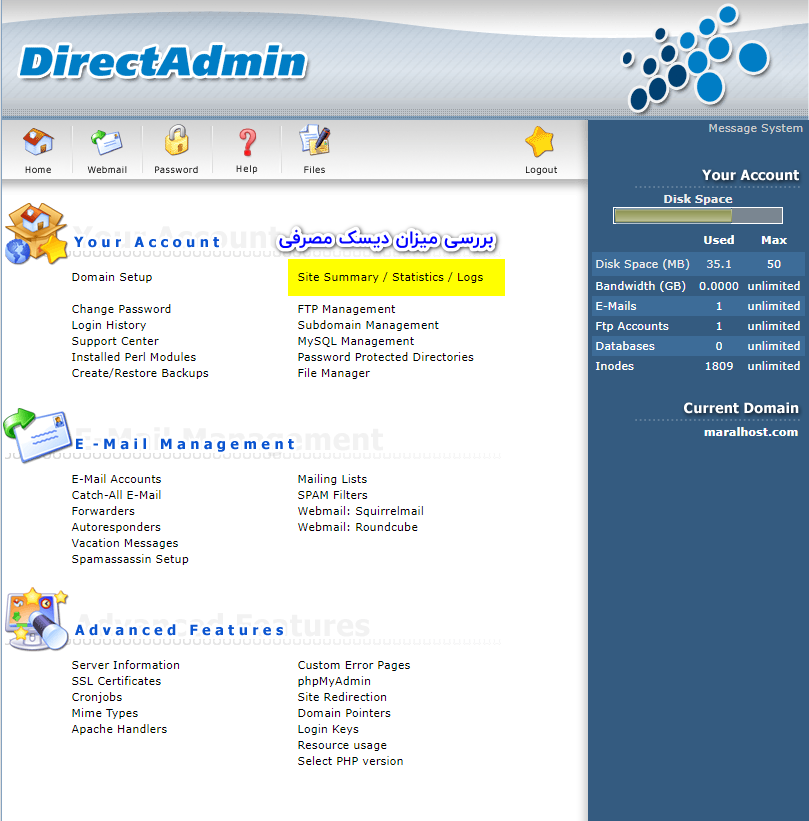Open Autoresponders

(x=116, y=527)
